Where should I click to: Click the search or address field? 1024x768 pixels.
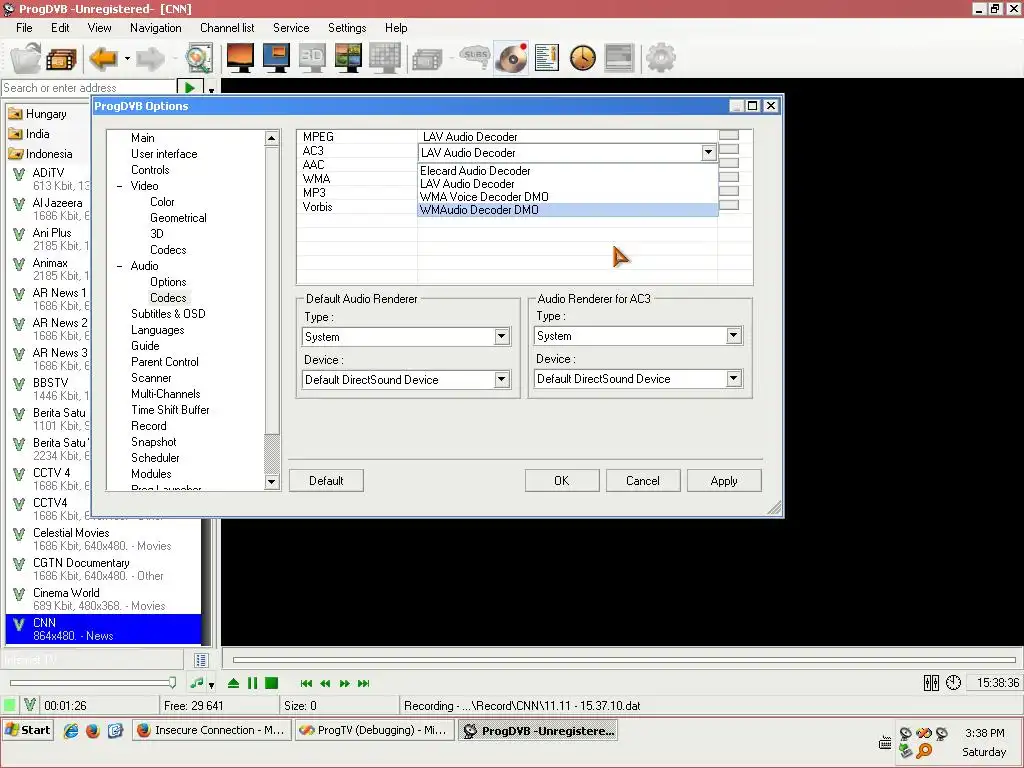pyautogui.click(x=89, y=88)
